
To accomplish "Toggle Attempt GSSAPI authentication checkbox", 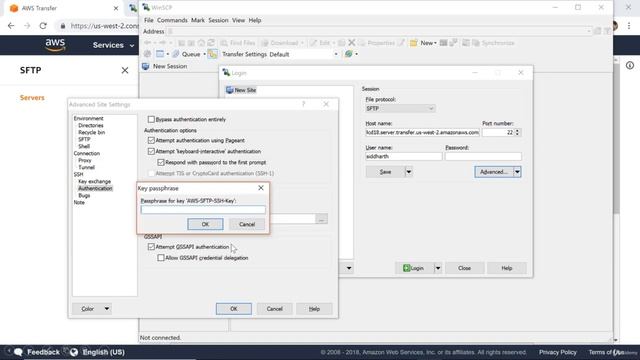I will click(151, 247).
